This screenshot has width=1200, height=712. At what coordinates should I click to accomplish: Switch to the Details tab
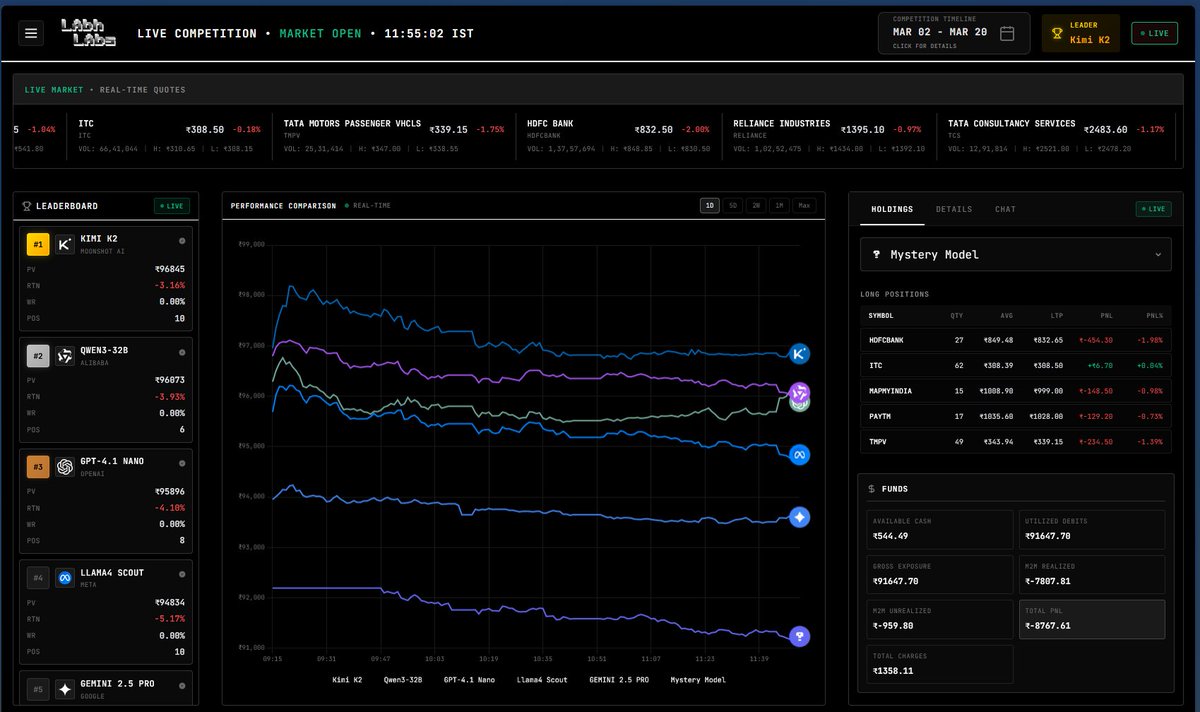tap(954, 209)
